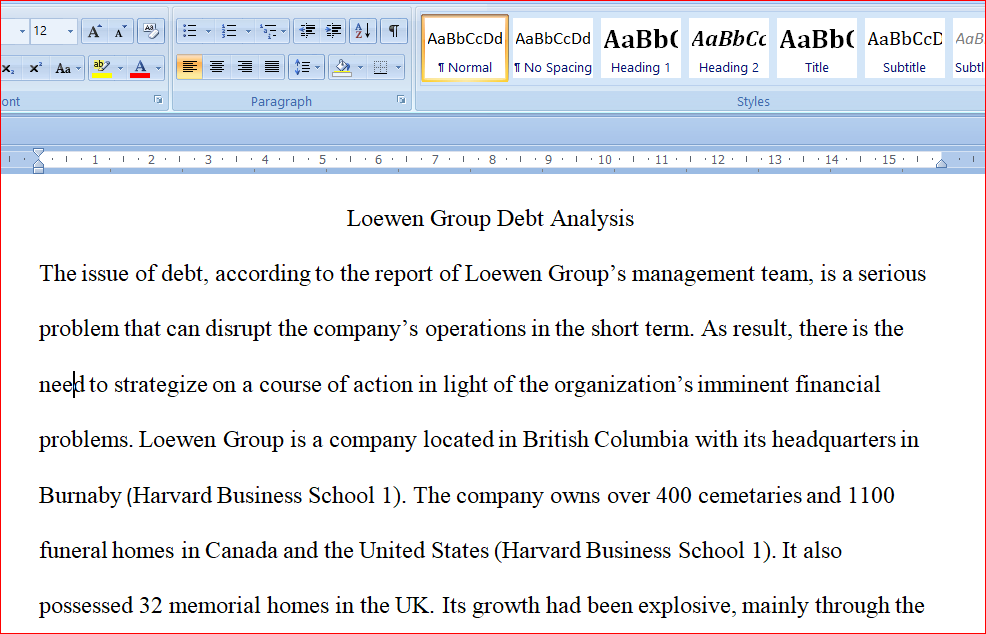Click the word 'cemetaries' in the document

(x=750, y=496)
